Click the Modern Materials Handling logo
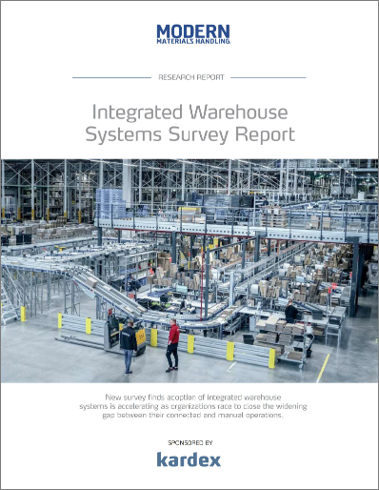 [193, 34]
